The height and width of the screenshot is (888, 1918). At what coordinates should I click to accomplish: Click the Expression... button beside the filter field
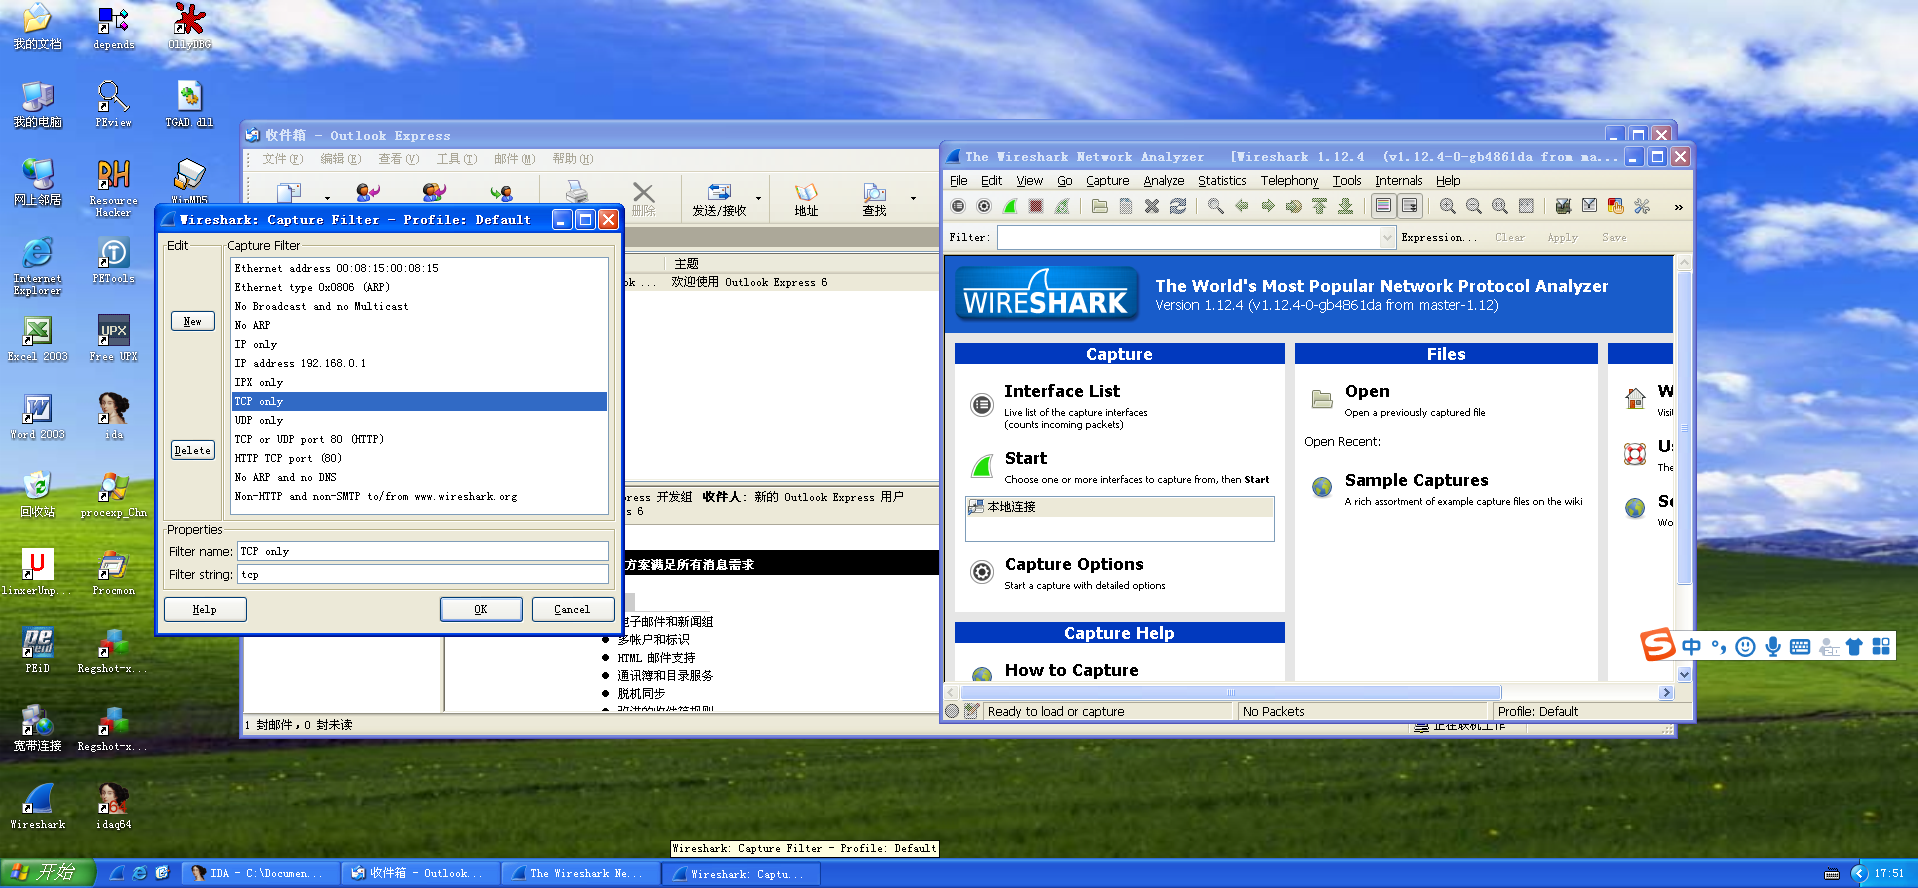coord(1439,238)
